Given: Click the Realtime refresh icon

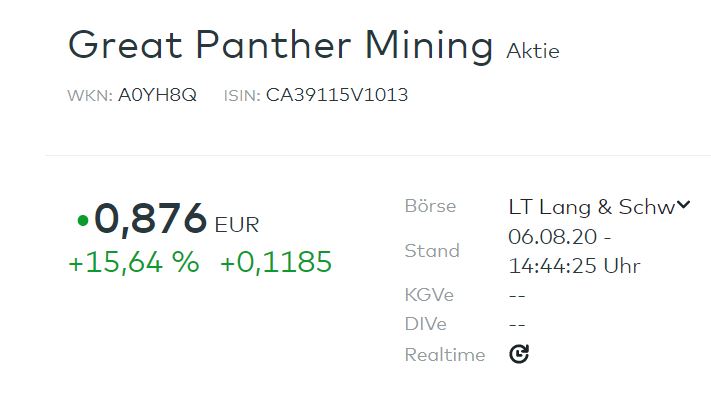Looking at the screenshot, I should click(518, 354).
